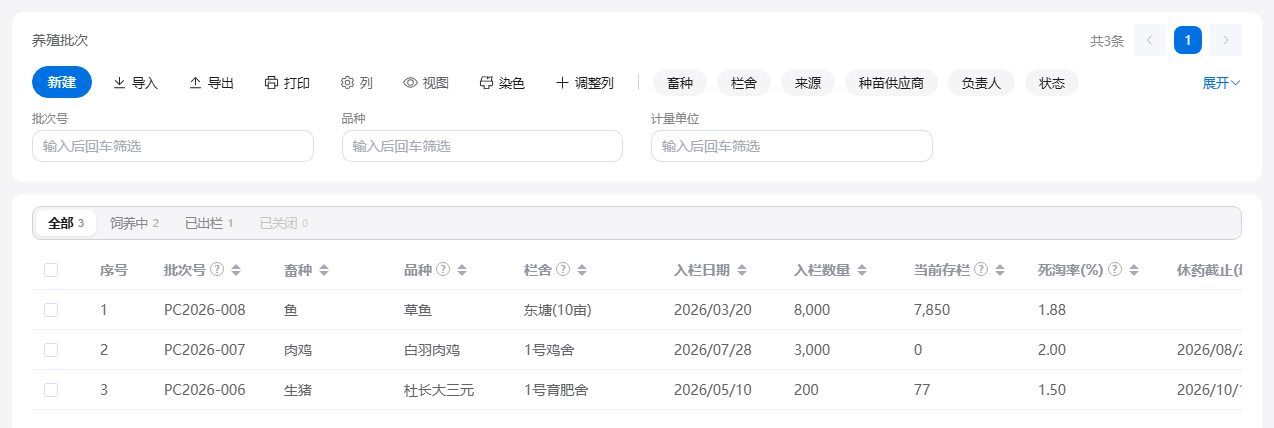Click the 共3条 total count text
Image resolution: width=1274 pixels, height=428 pixels.
[1107, 41]
